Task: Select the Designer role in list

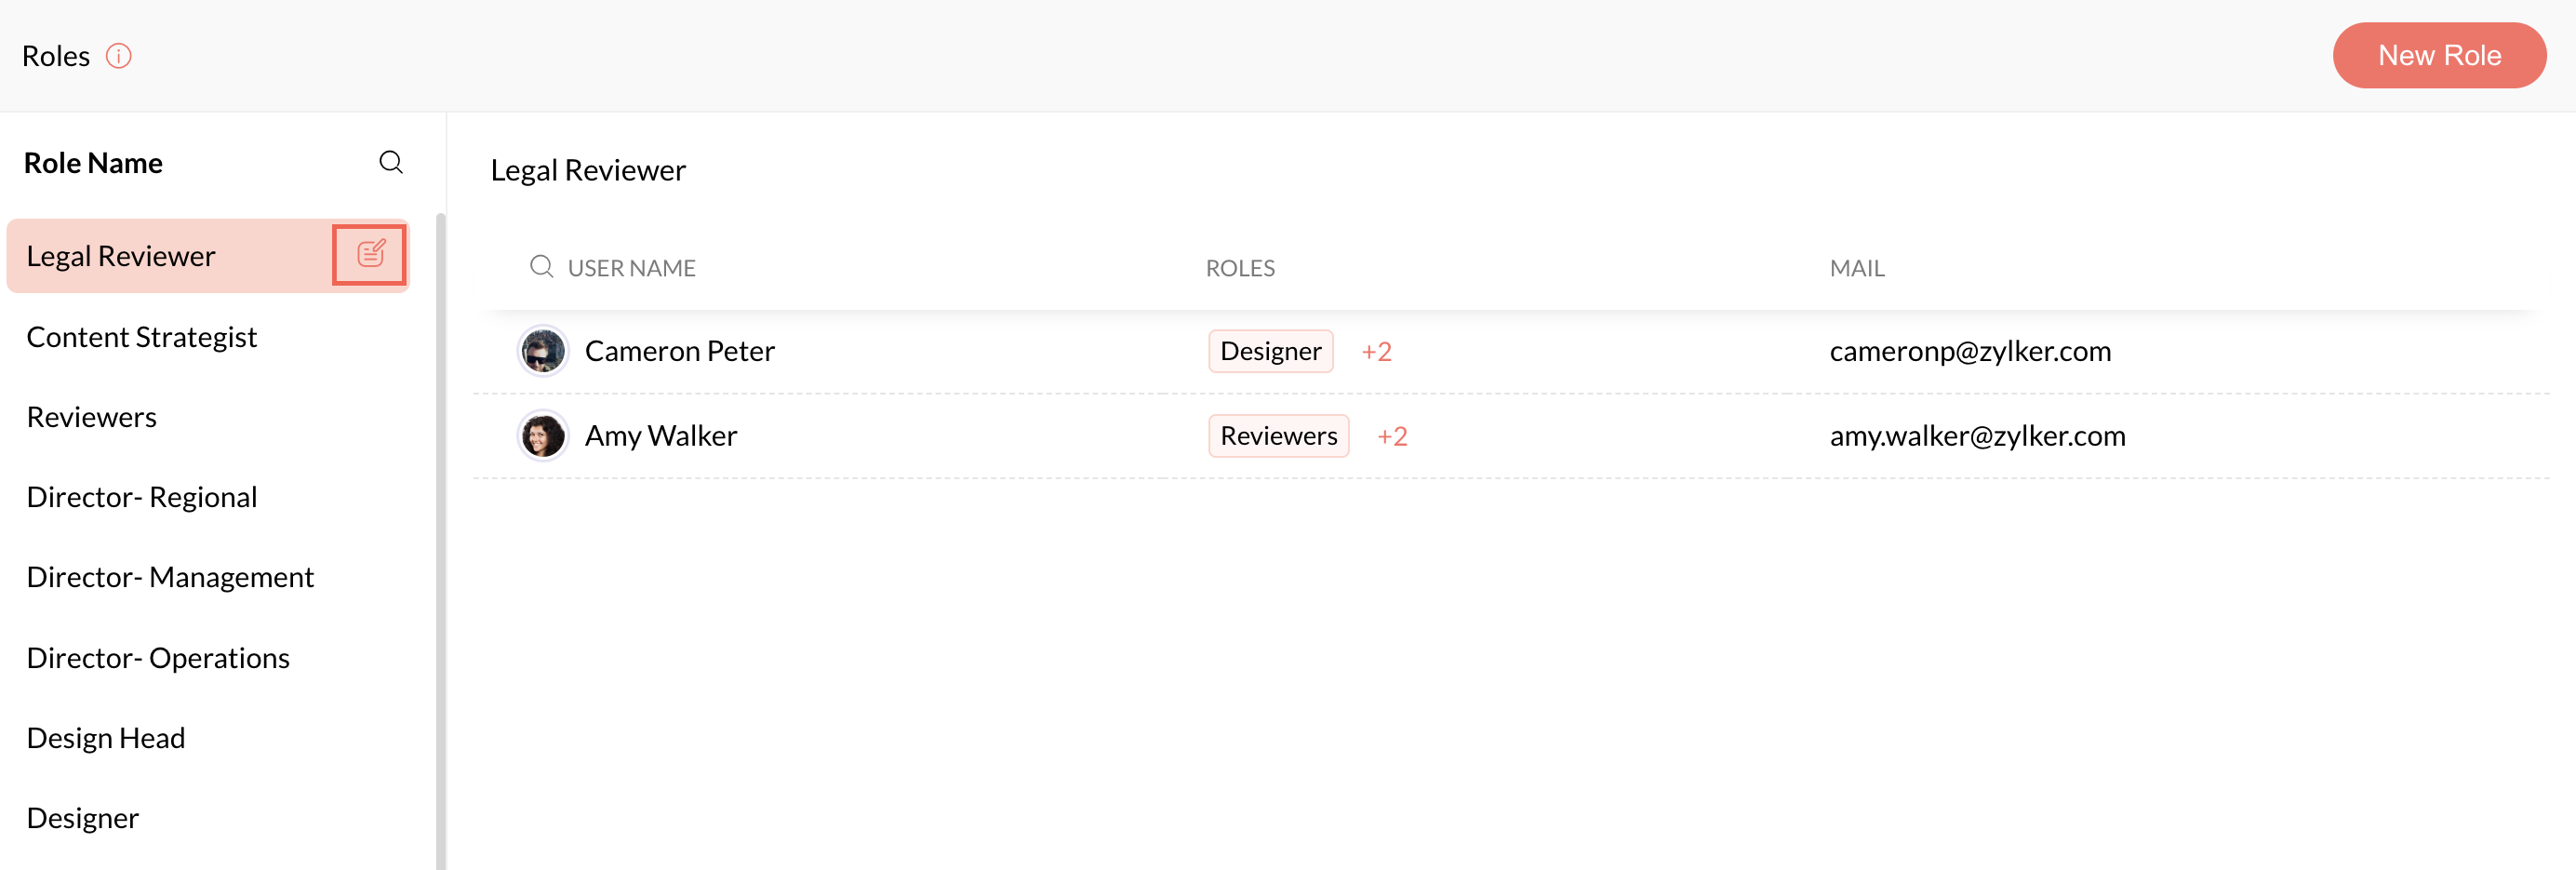Action: click(83, 818)
